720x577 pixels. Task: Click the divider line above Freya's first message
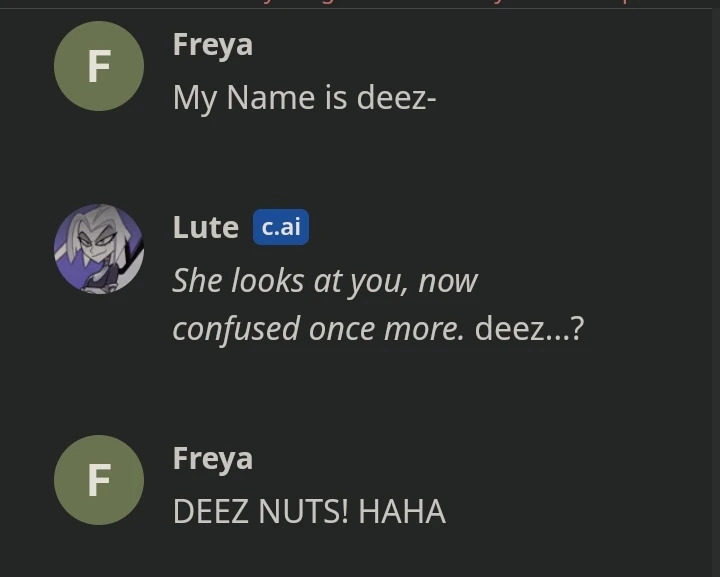pyautogui.click(x=356, y=8)
